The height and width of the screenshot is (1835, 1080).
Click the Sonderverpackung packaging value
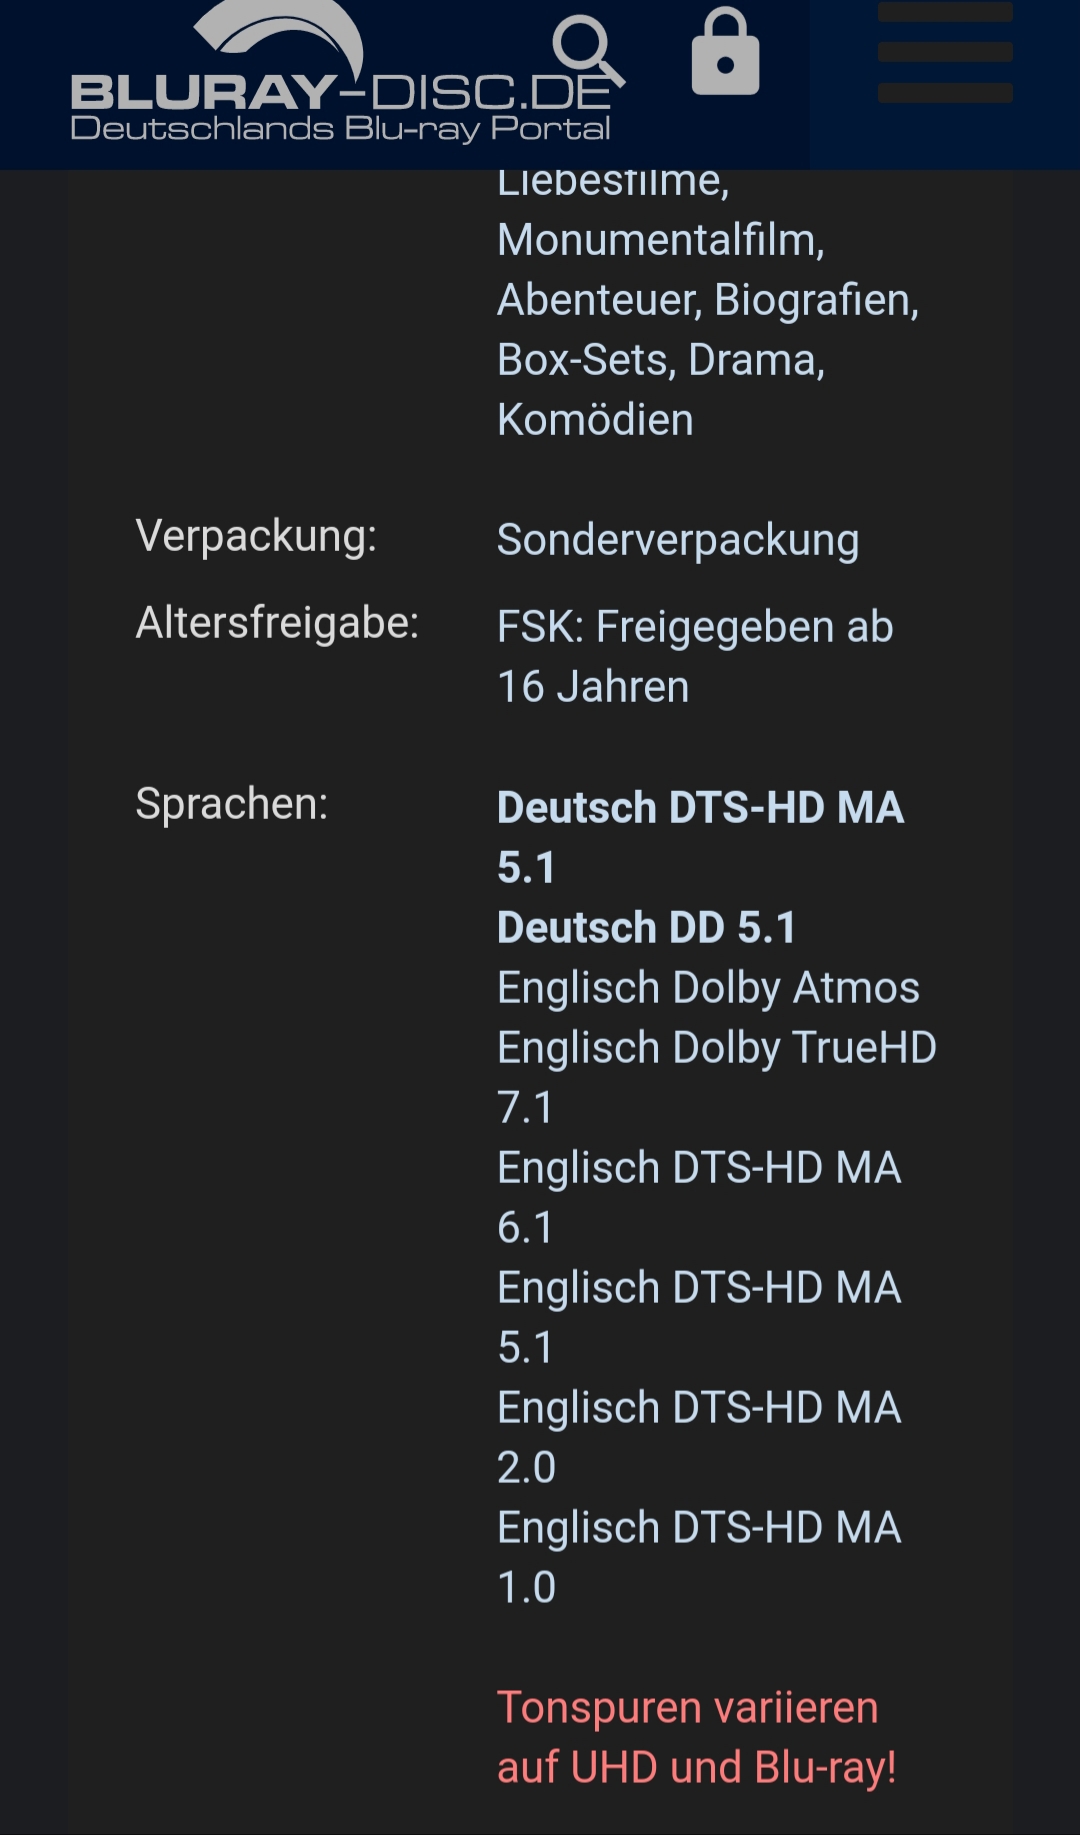pos(678,541)
